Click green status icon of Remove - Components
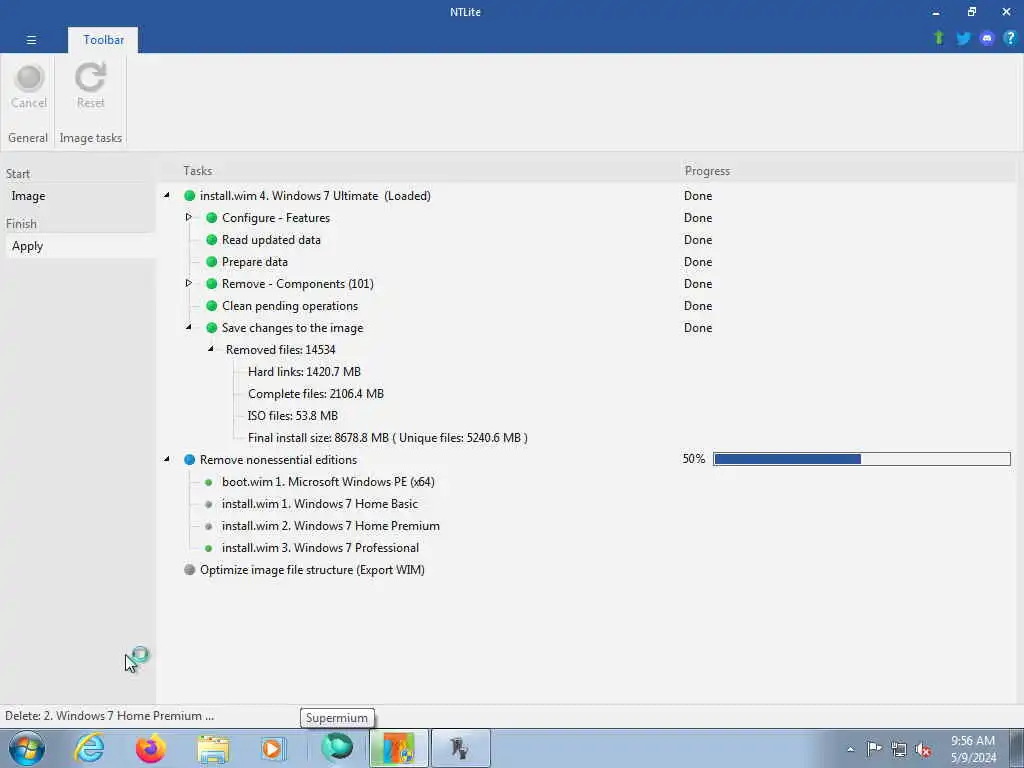 tap(212, 283)
